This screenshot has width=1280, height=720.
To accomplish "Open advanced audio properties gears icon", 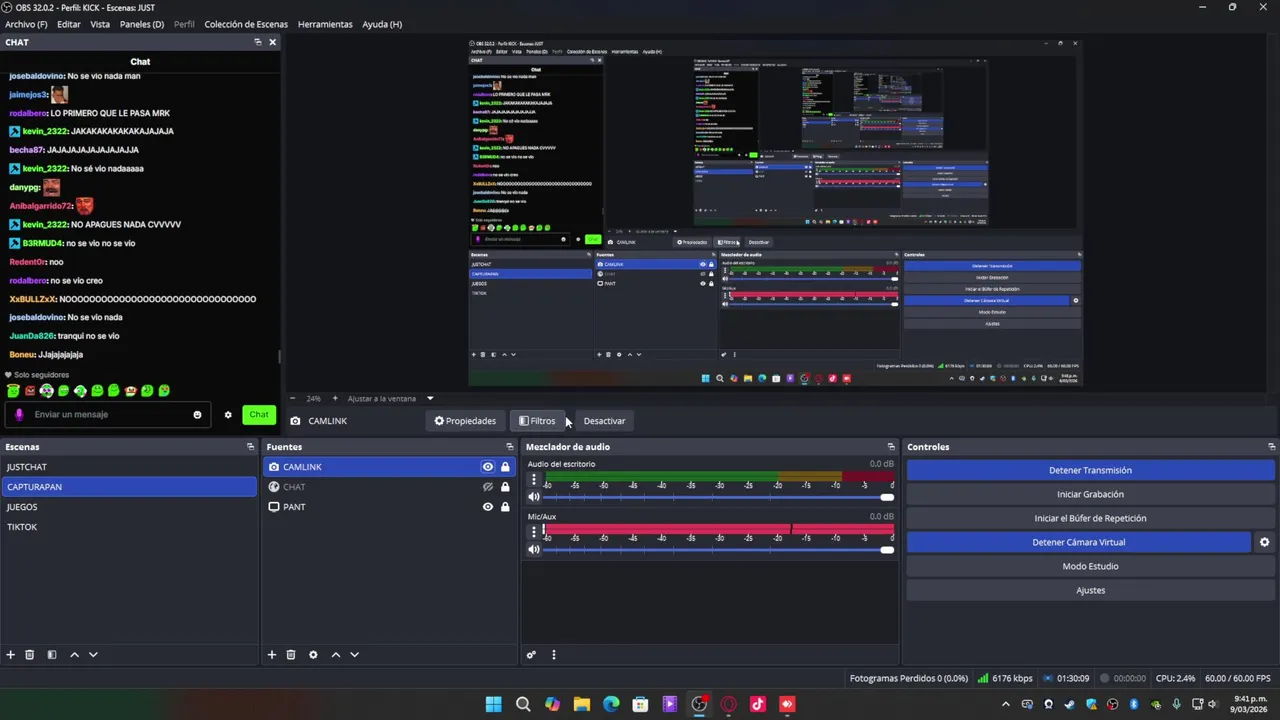I will [x=531, y=655].
